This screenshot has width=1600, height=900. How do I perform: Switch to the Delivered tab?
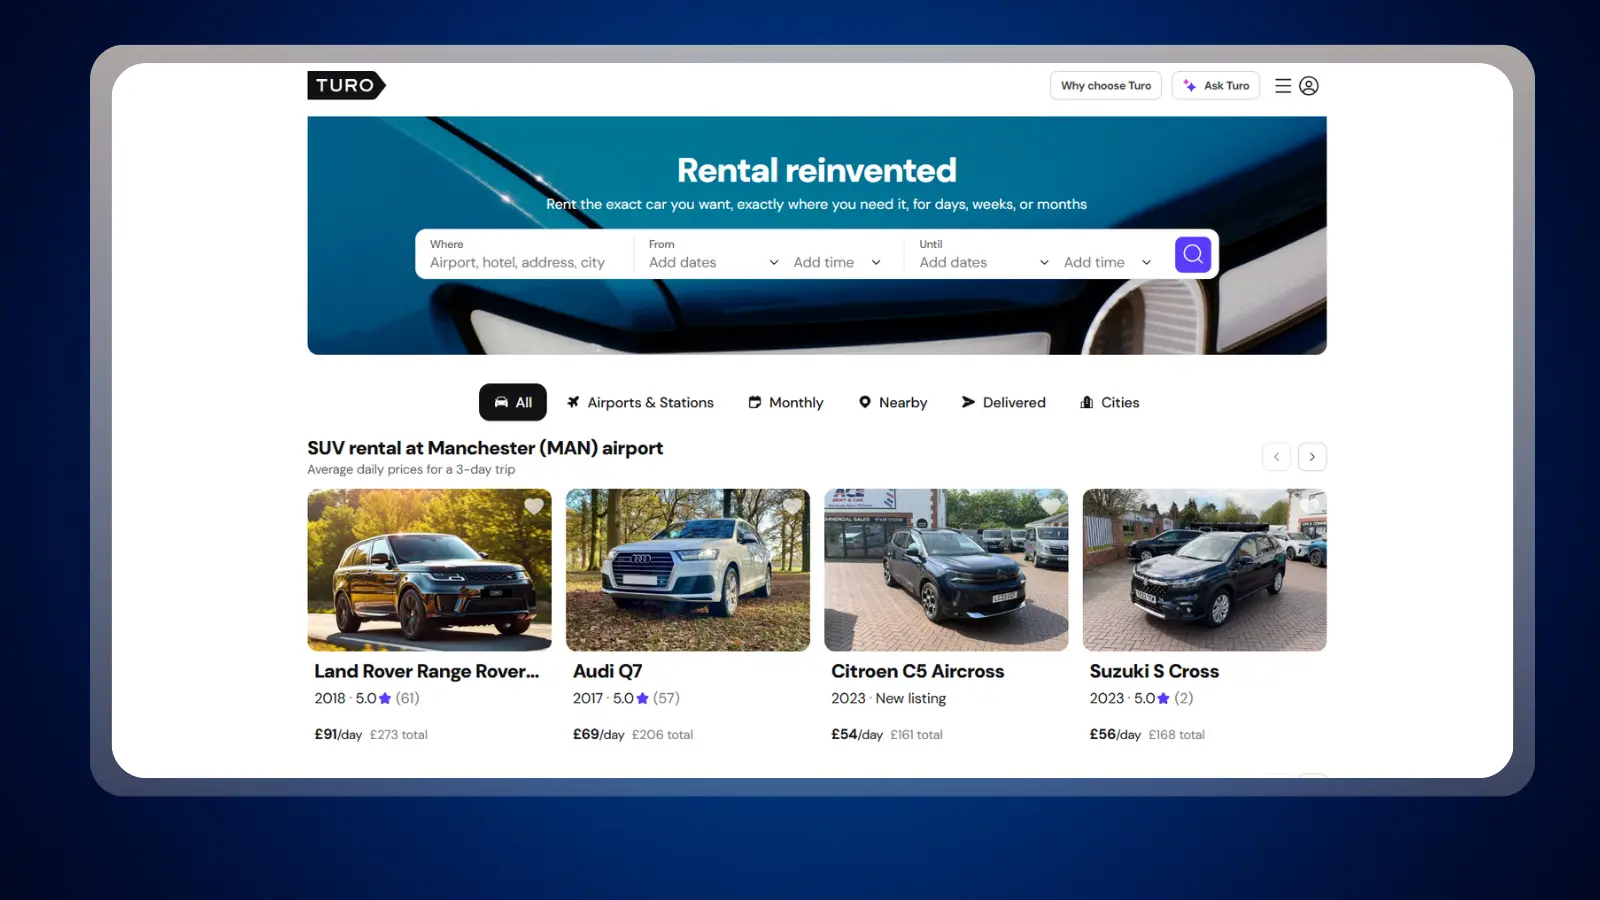1003,402
